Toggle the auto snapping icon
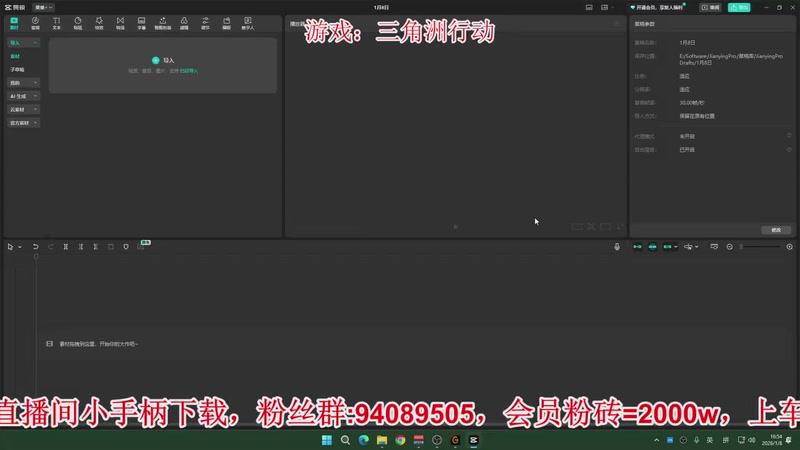The image size is (800, 450). click(653, 247)
